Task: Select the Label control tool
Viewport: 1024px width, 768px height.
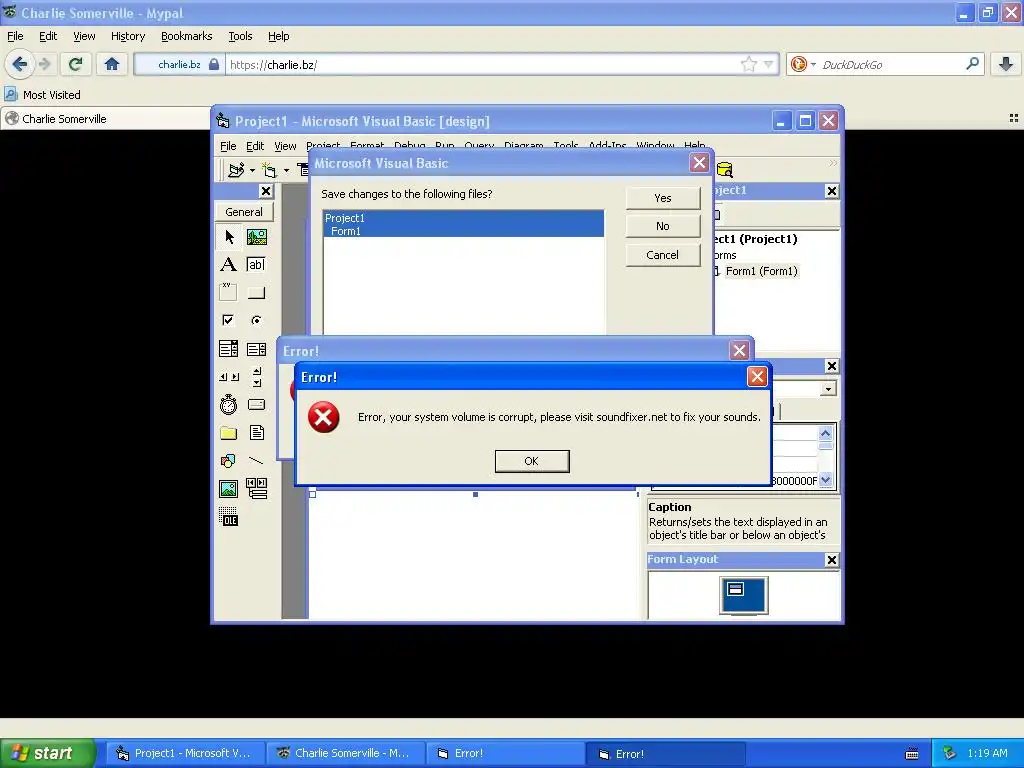Action: pos(229,264)
